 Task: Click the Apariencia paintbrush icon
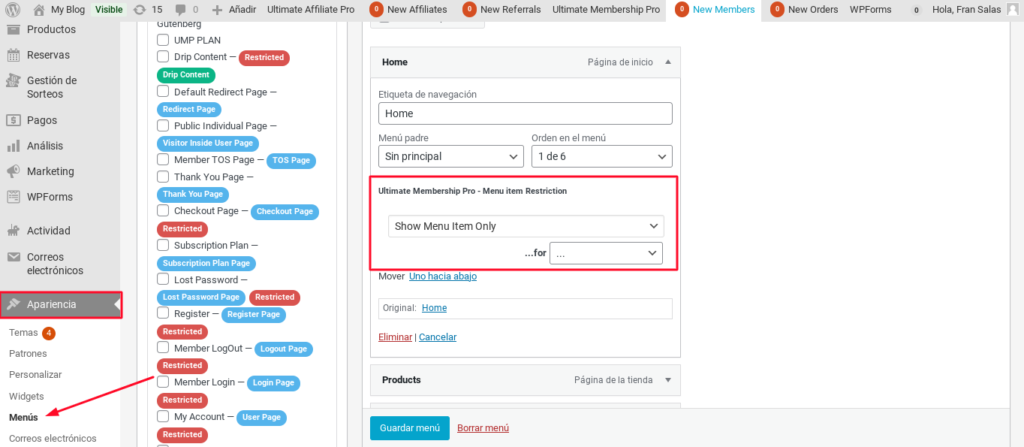(13, 305)
